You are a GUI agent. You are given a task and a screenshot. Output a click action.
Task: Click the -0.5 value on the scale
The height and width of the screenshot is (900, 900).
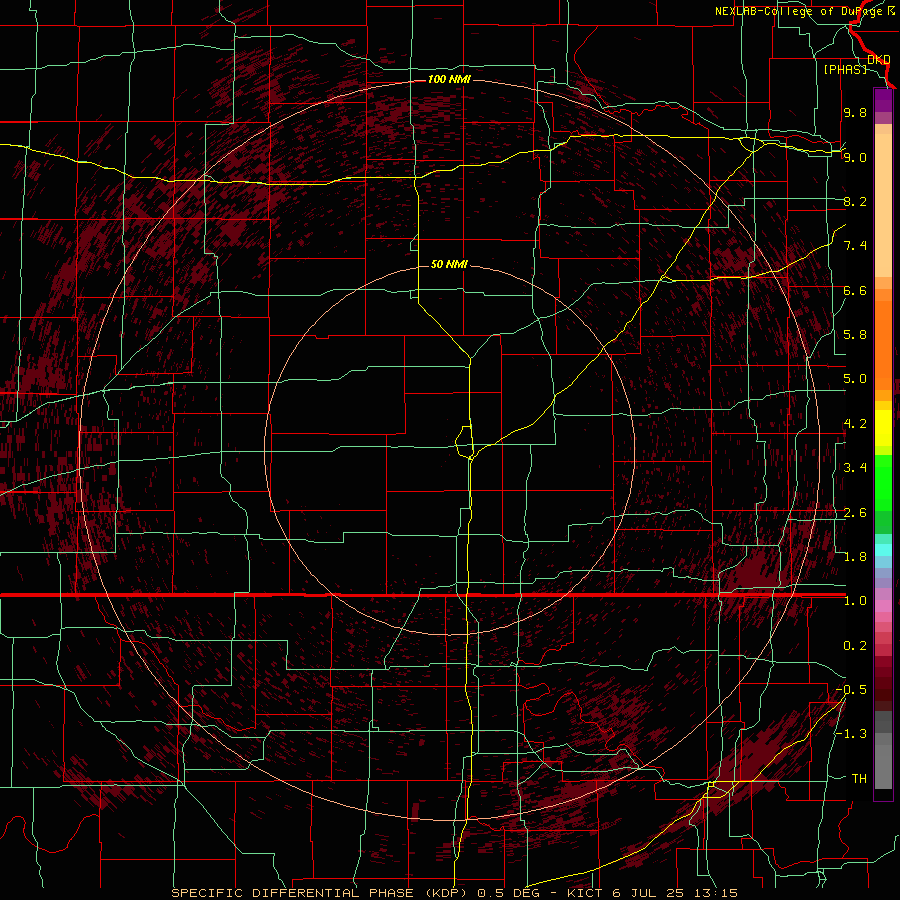pyautogui.click(x=851, y=690)
